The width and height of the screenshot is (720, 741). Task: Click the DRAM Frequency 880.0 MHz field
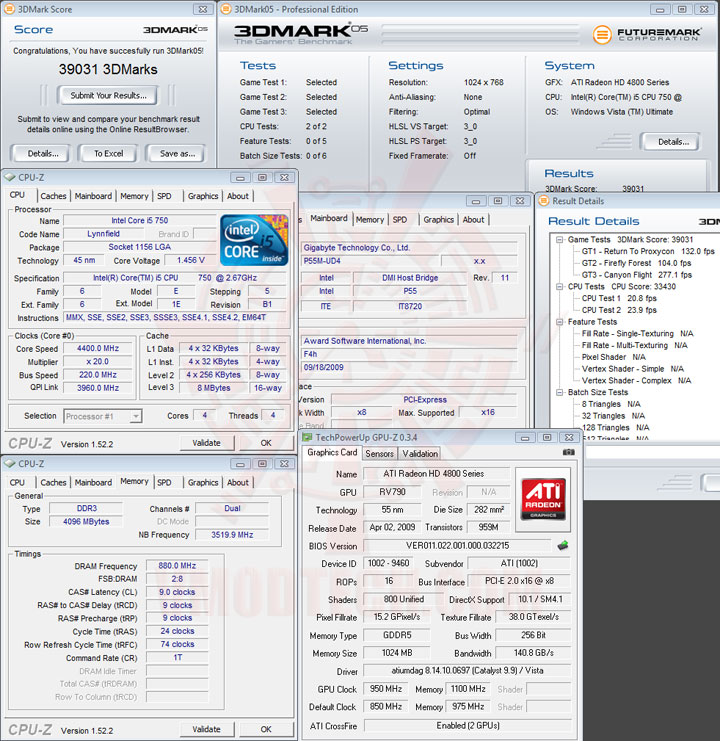(177, 566)
